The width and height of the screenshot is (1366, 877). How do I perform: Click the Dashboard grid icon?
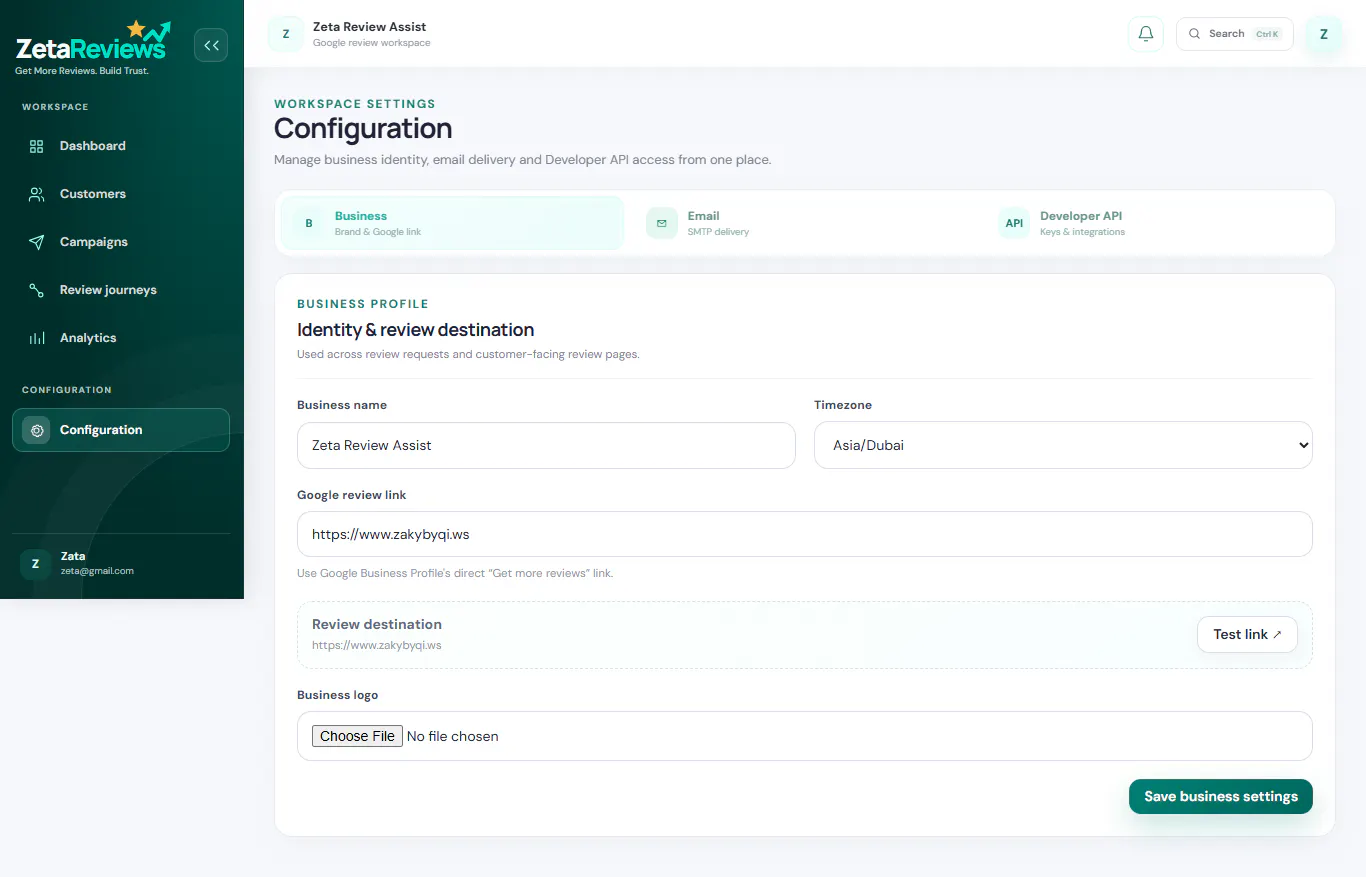coord(37,146)
